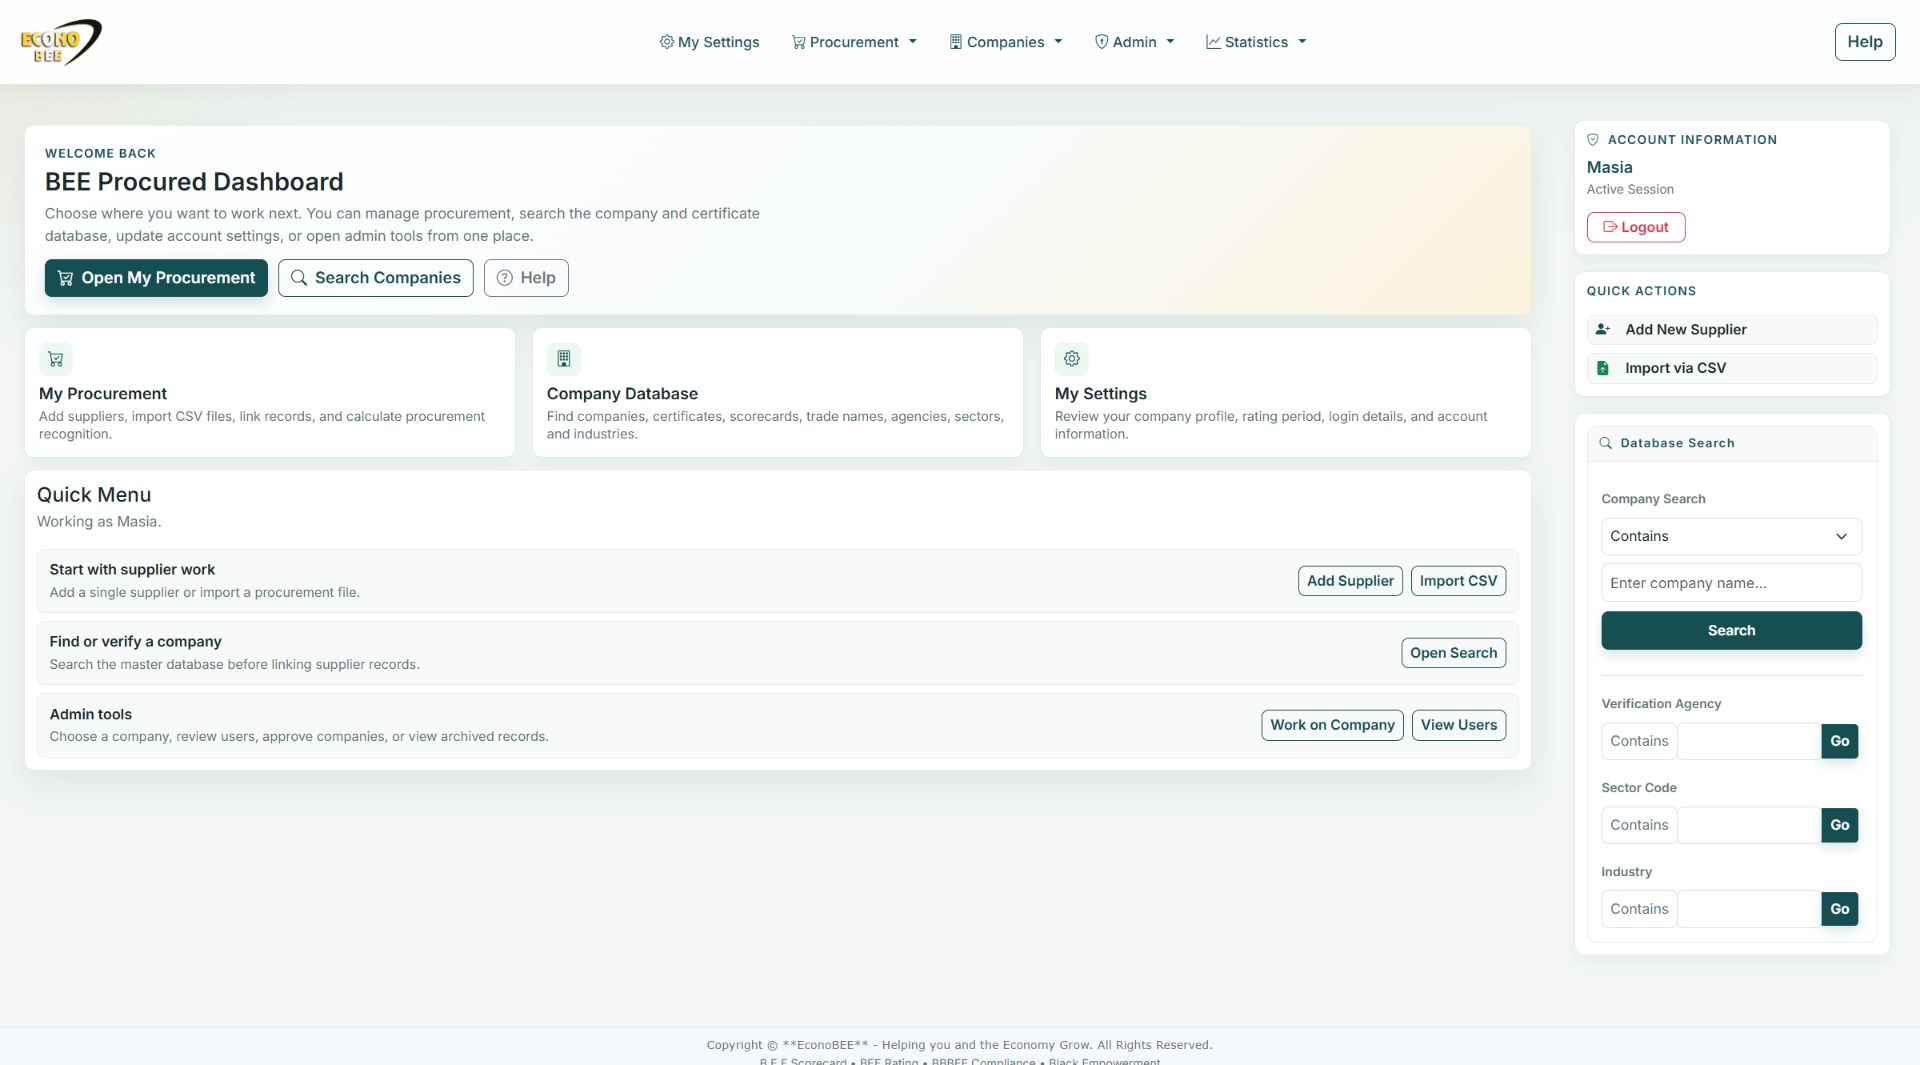Click Go next to Sector Code

pyautogui.click(x=1839, y=825)
